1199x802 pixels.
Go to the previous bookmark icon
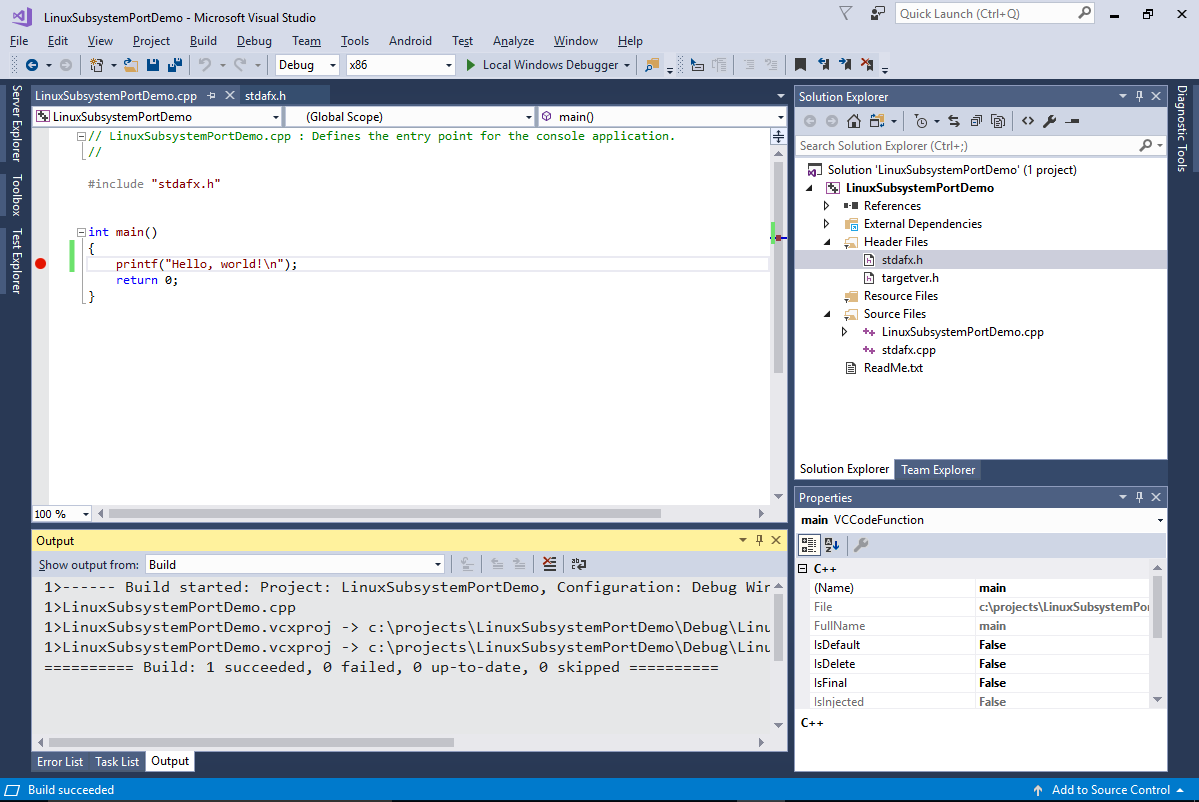click(x=823, y=65)
